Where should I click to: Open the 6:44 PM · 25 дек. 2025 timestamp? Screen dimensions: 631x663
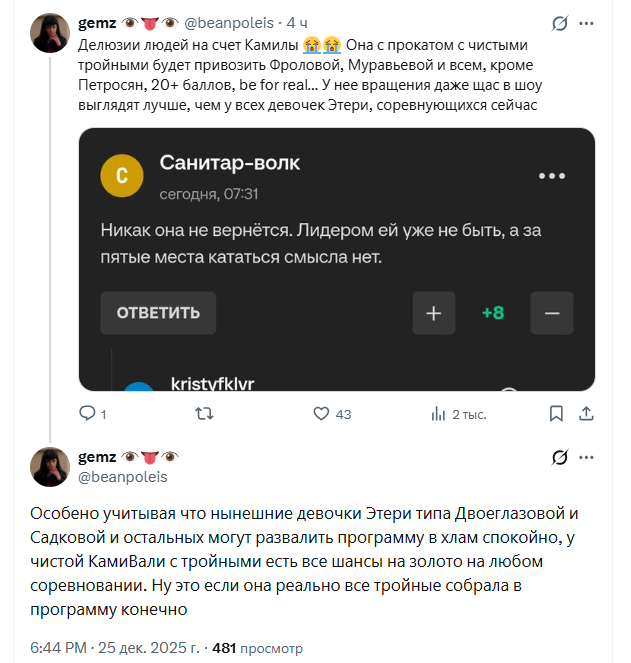(x=111, y=648)
